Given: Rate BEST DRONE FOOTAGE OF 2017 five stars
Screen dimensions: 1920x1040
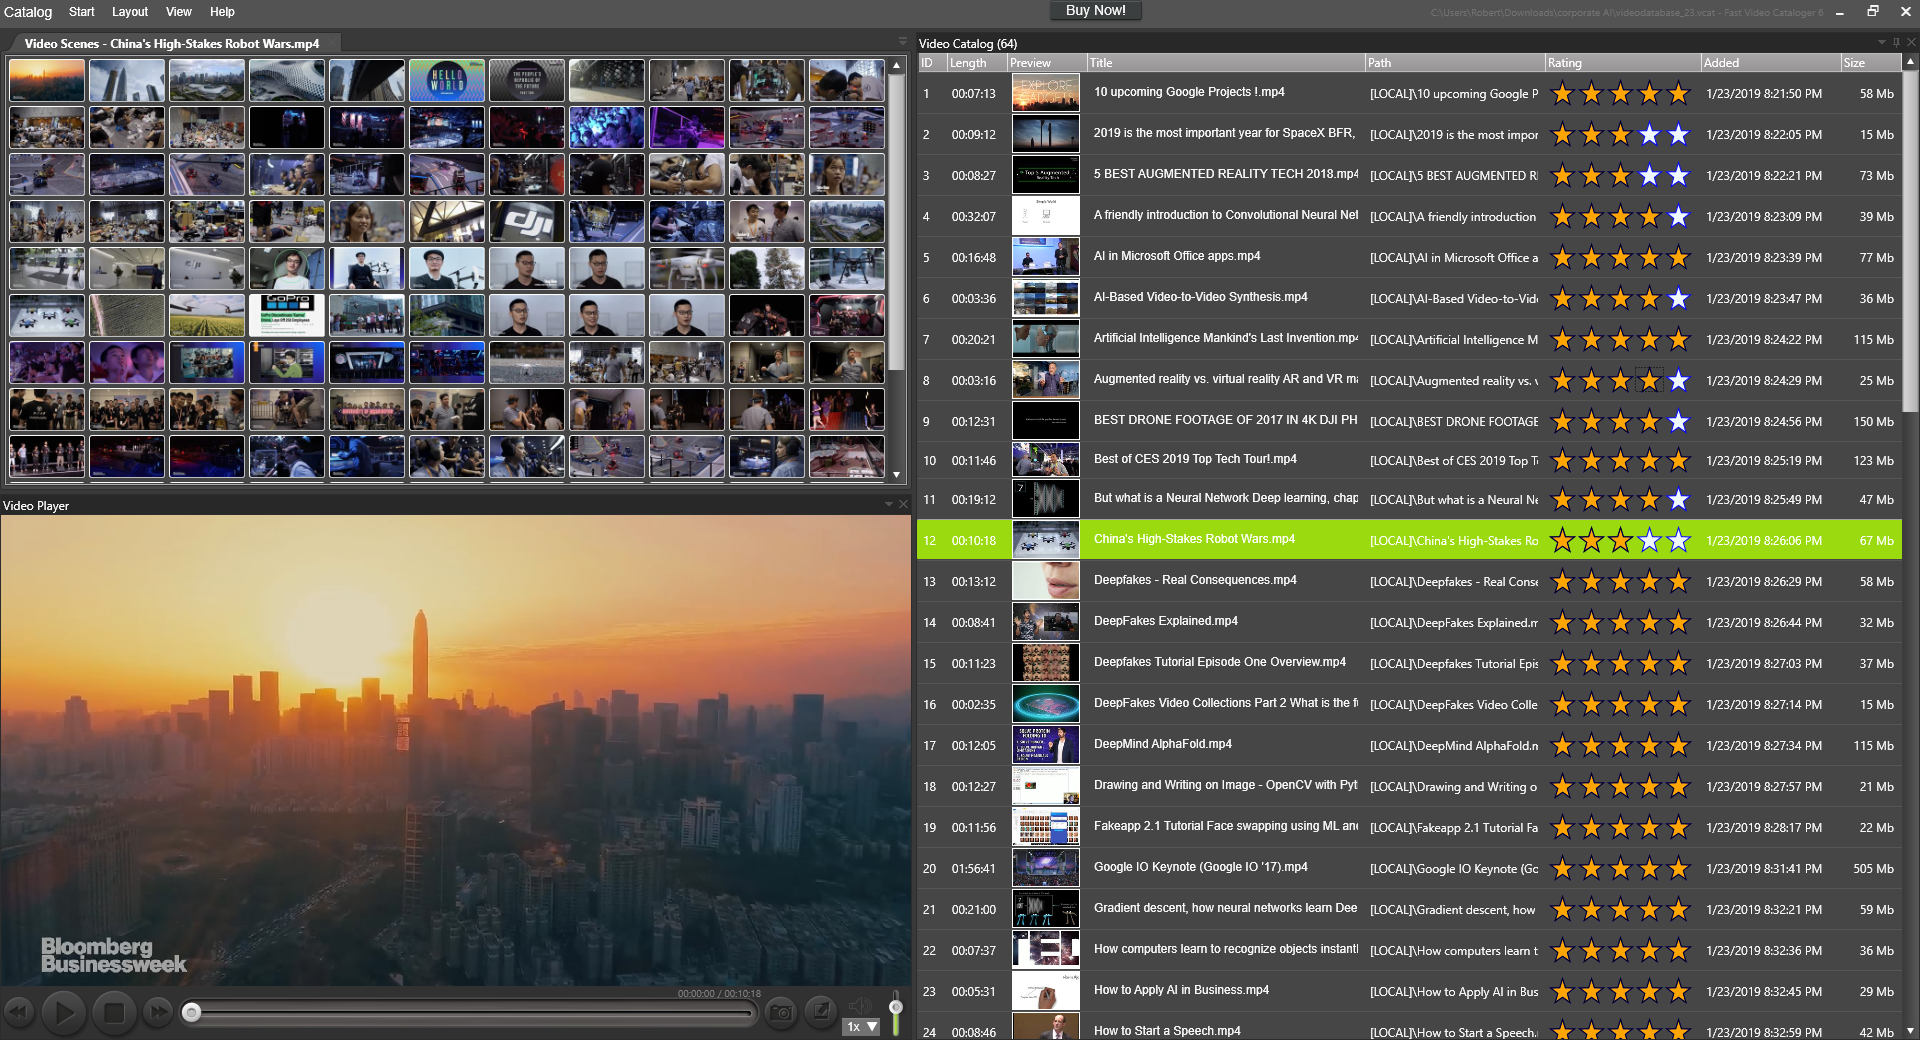Looking at the screenshot, I should pyautogui.click(x=1679, y=422).
